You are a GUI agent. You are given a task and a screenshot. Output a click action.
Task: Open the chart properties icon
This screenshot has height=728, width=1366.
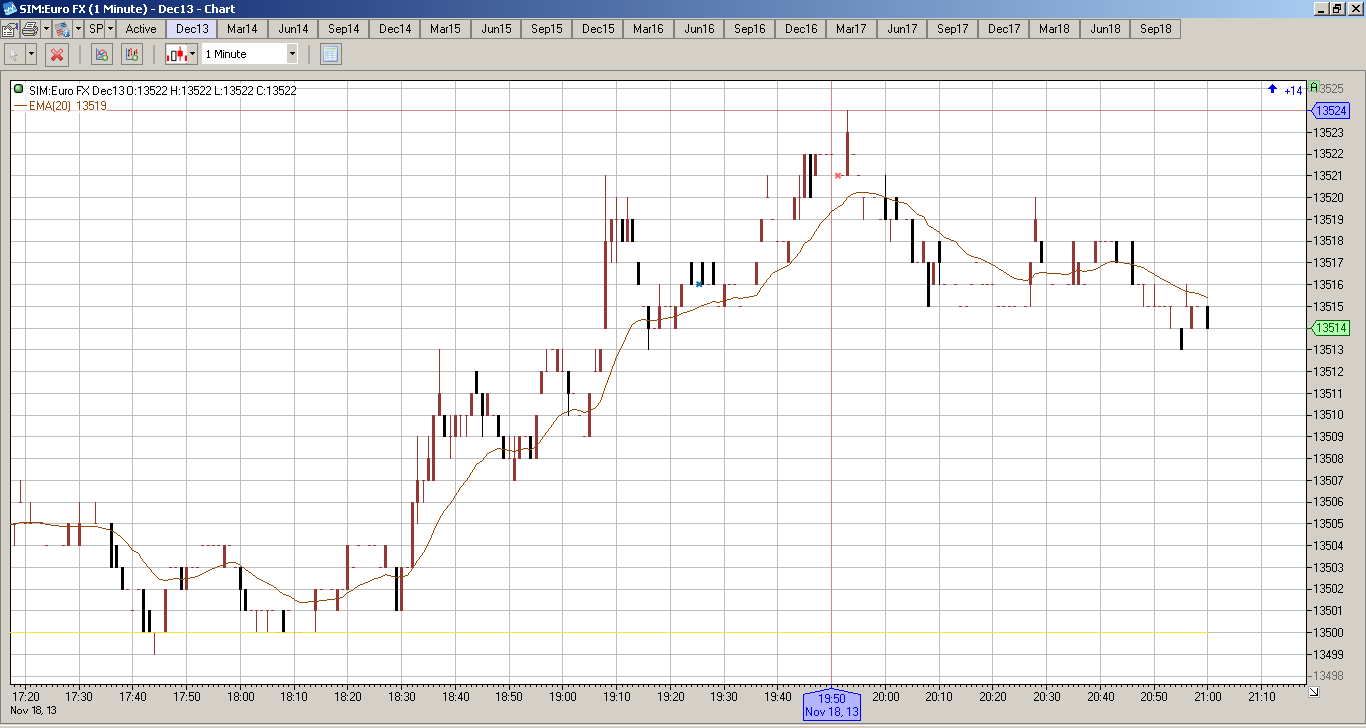pyautogui.click(x=9, y=29)
